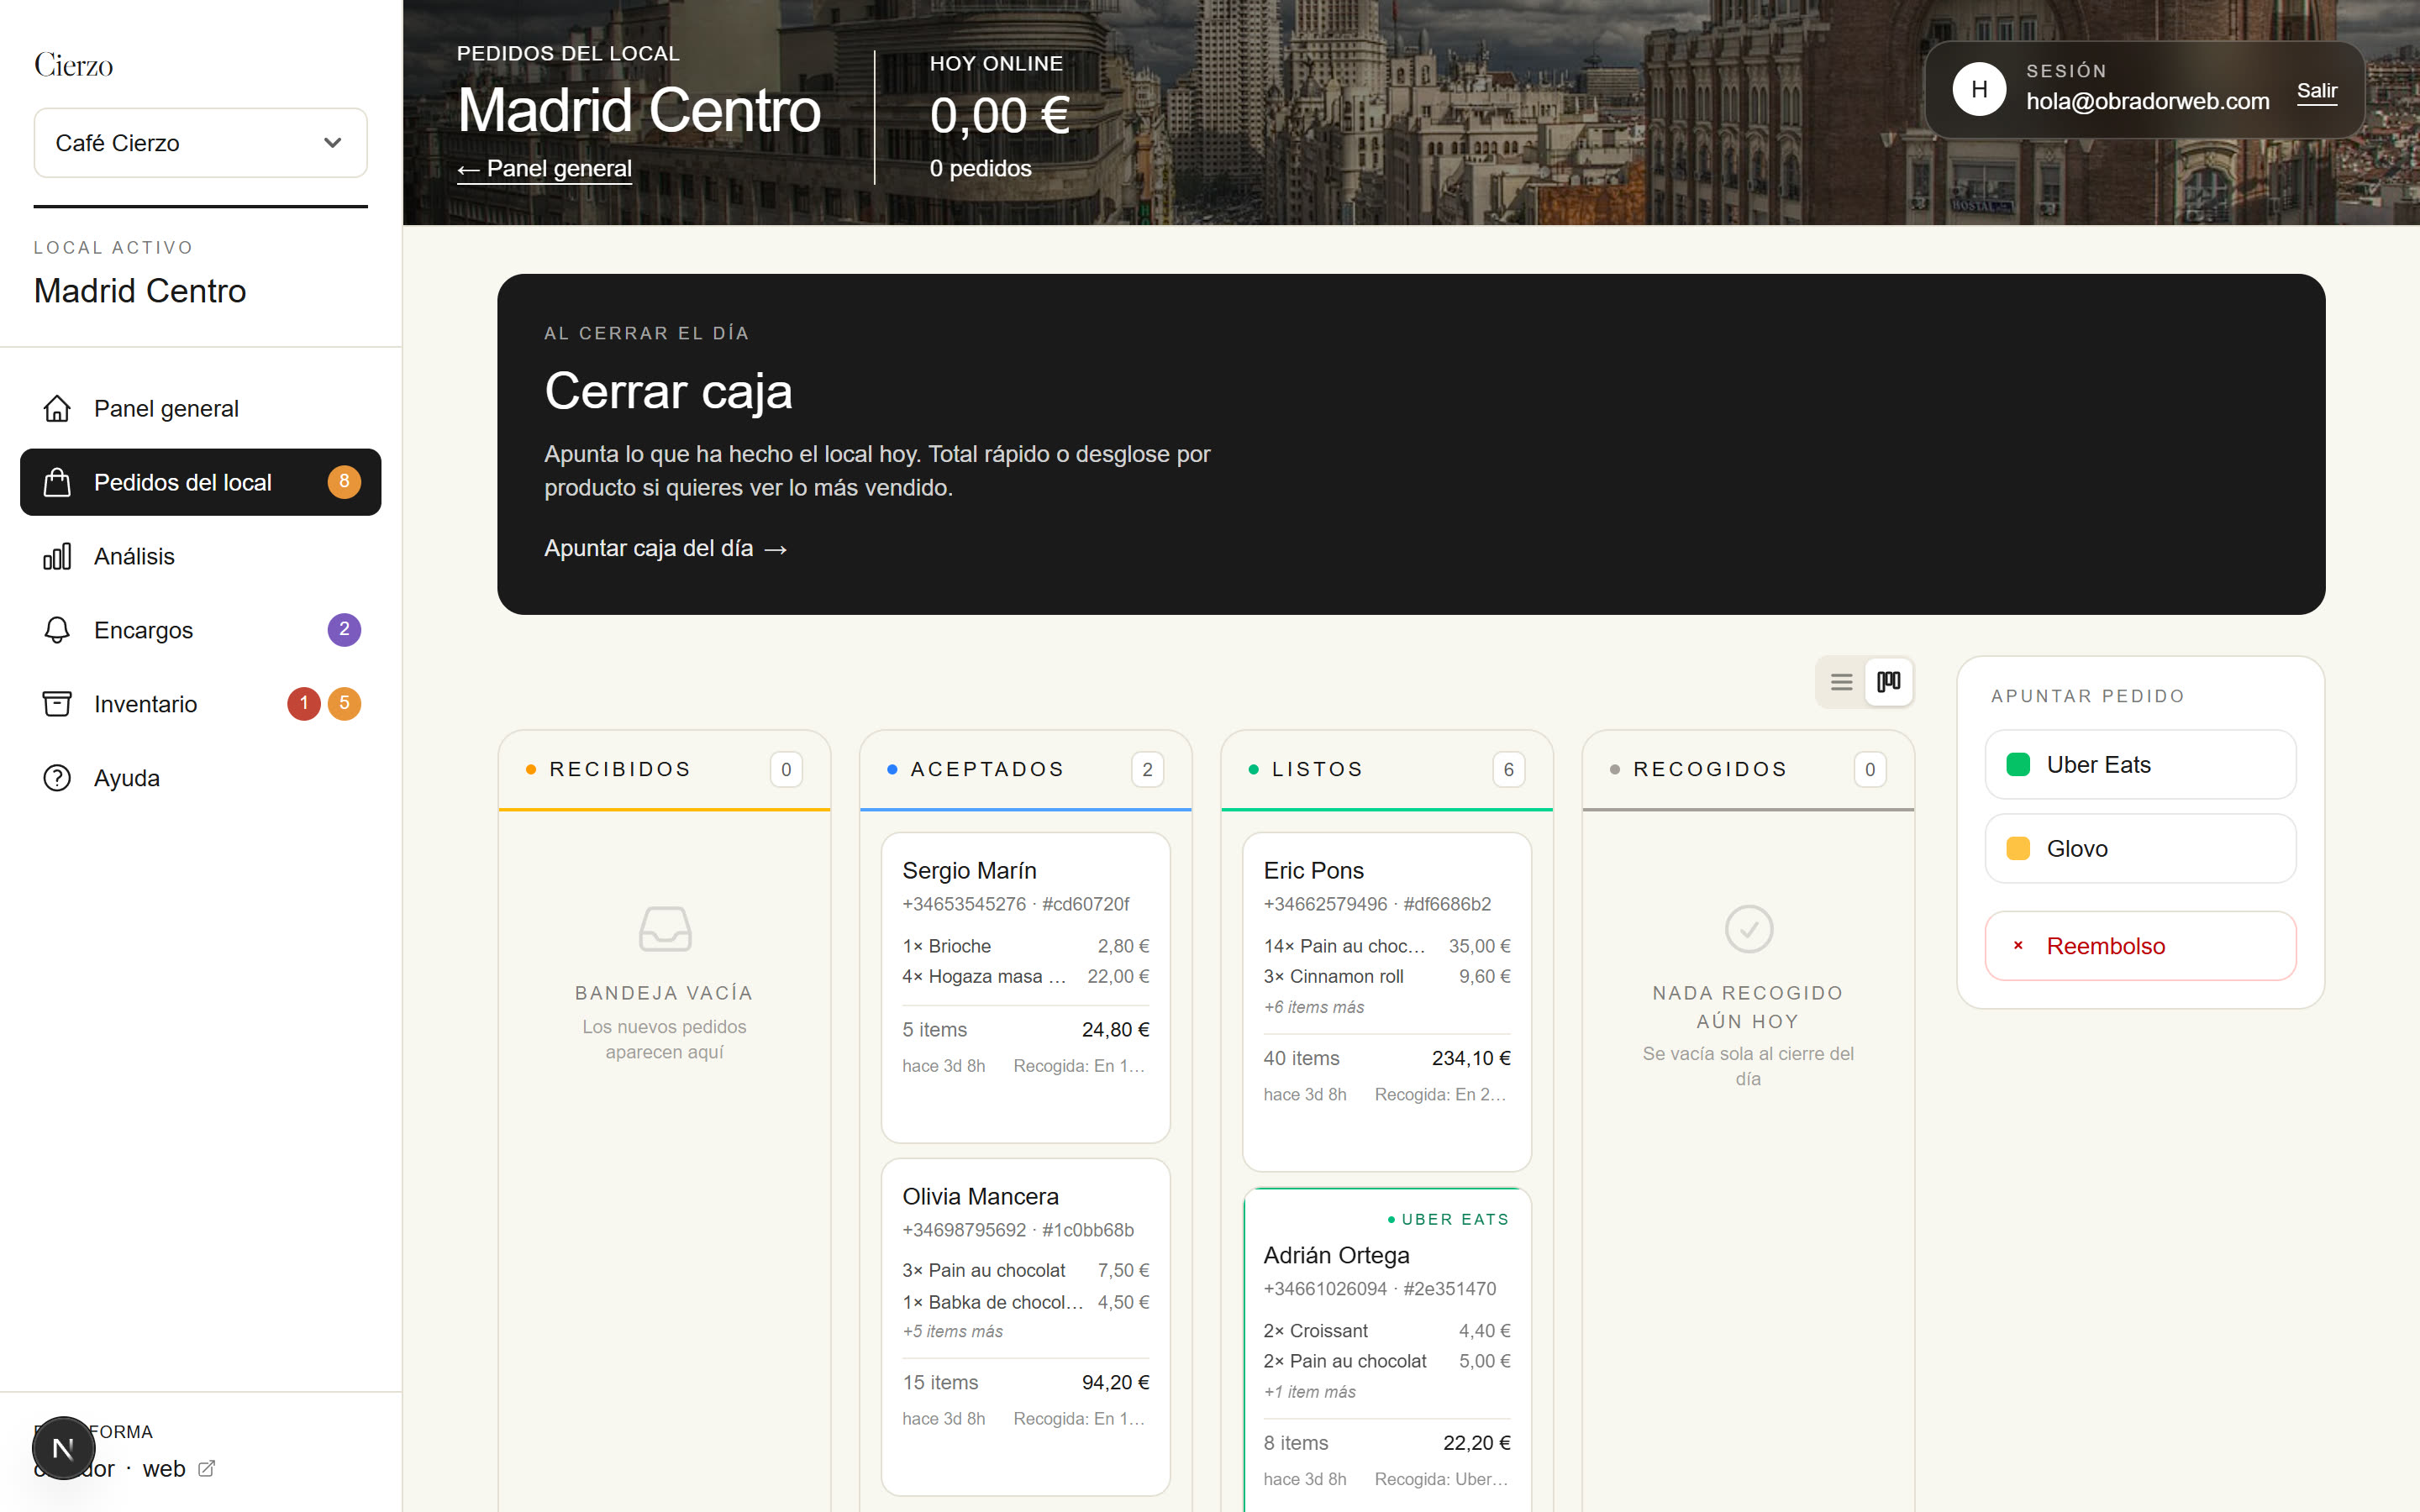Click the Recogidos checkmark circle icon
The height and width of the screenshot is (1512, 2420).
(x=1749, y=929)
